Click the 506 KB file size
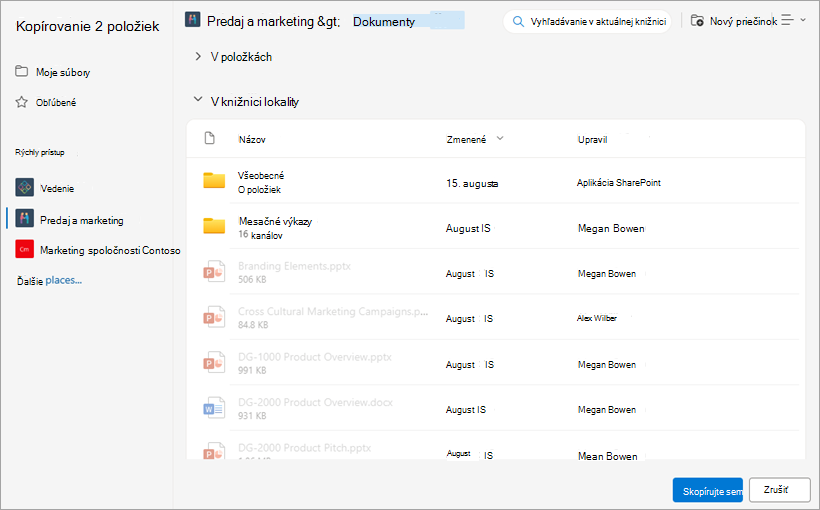This screenshot has height=510, width=820. (252, 279)
